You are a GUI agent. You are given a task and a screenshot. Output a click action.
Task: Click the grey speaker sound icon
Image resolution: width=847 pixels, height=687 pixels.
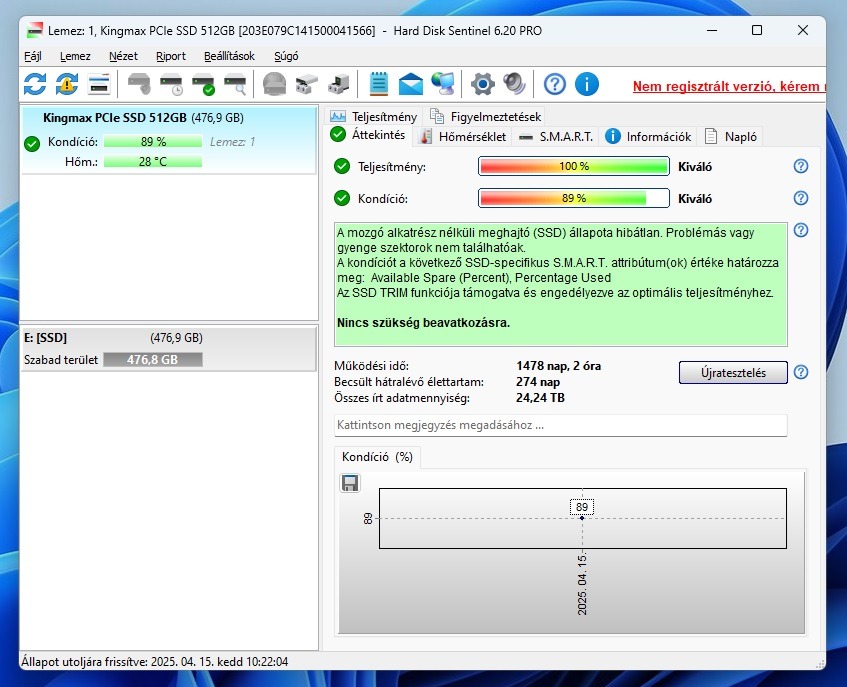pyautogui.click(x=514, y=84)
